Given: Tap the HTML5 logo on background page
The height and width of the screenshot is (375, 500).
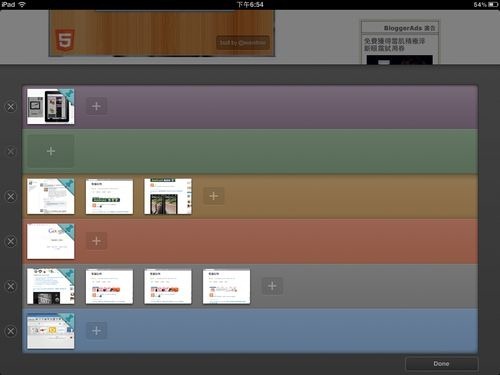Looking at the screenshot, I should coord(65,40).
